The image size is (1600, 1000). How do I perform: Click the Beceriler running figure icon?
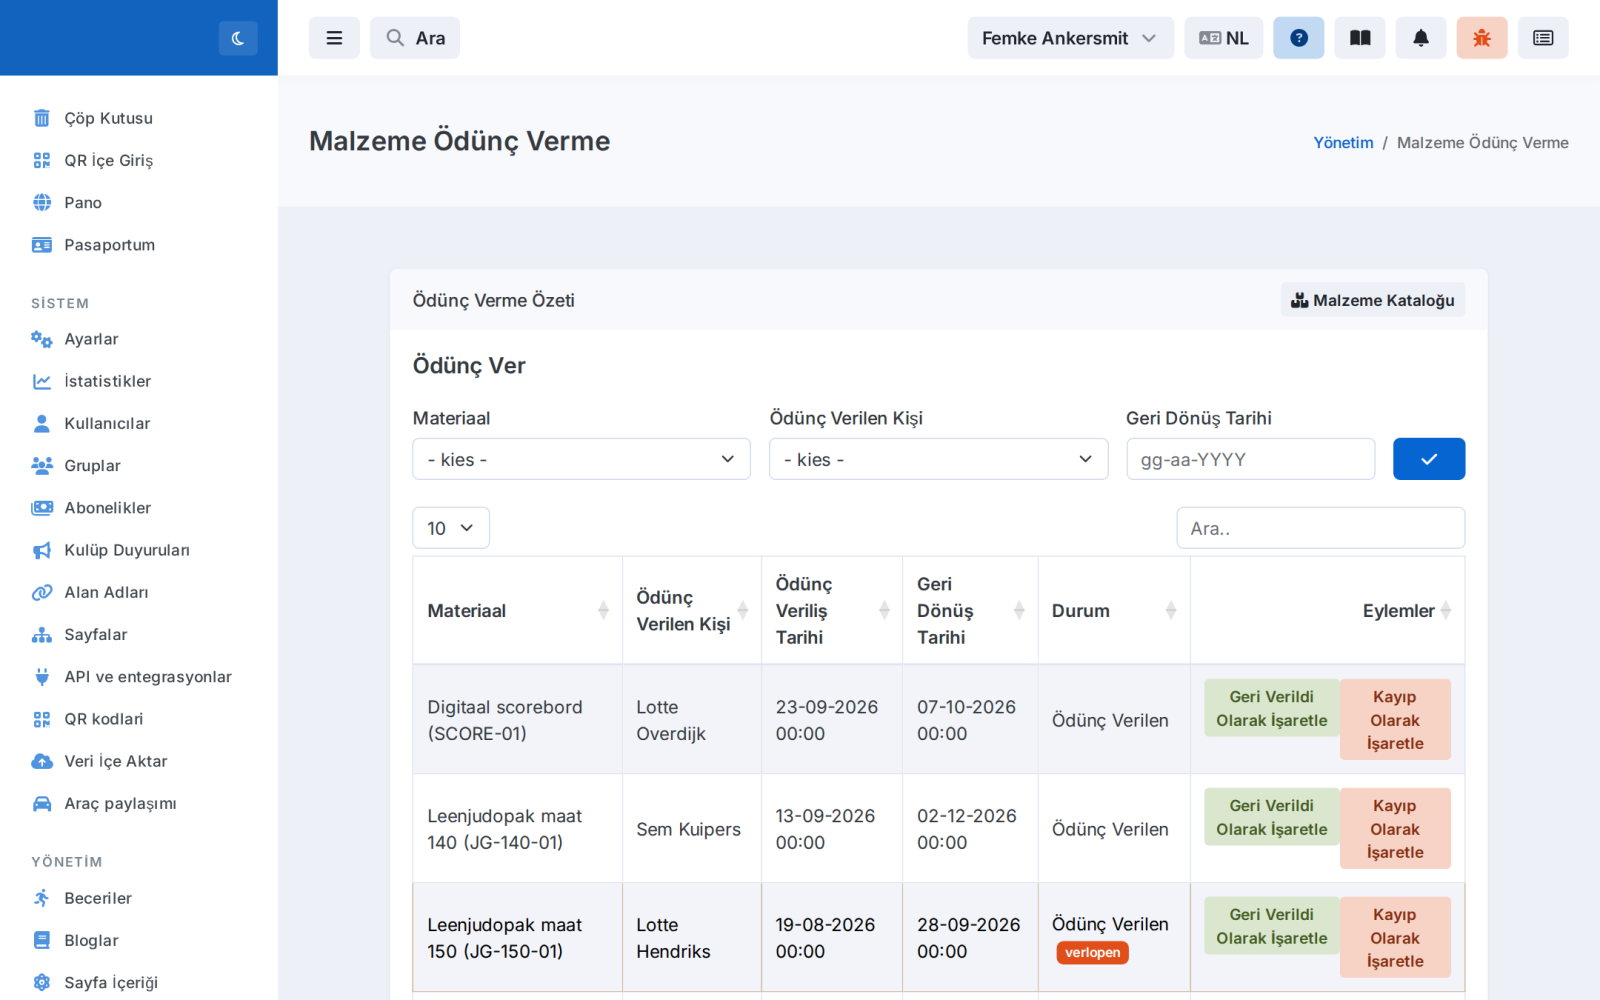coord(42,898)
